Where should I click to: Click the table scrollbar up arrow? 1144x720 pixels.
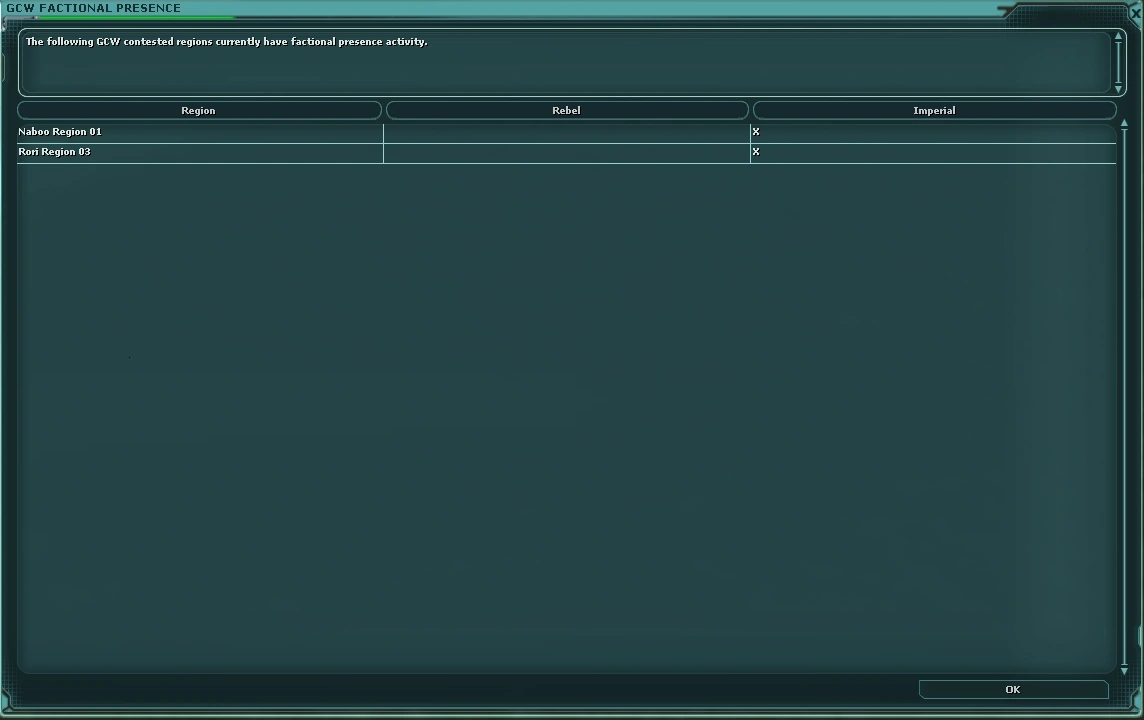click(x=1124, y=124)
